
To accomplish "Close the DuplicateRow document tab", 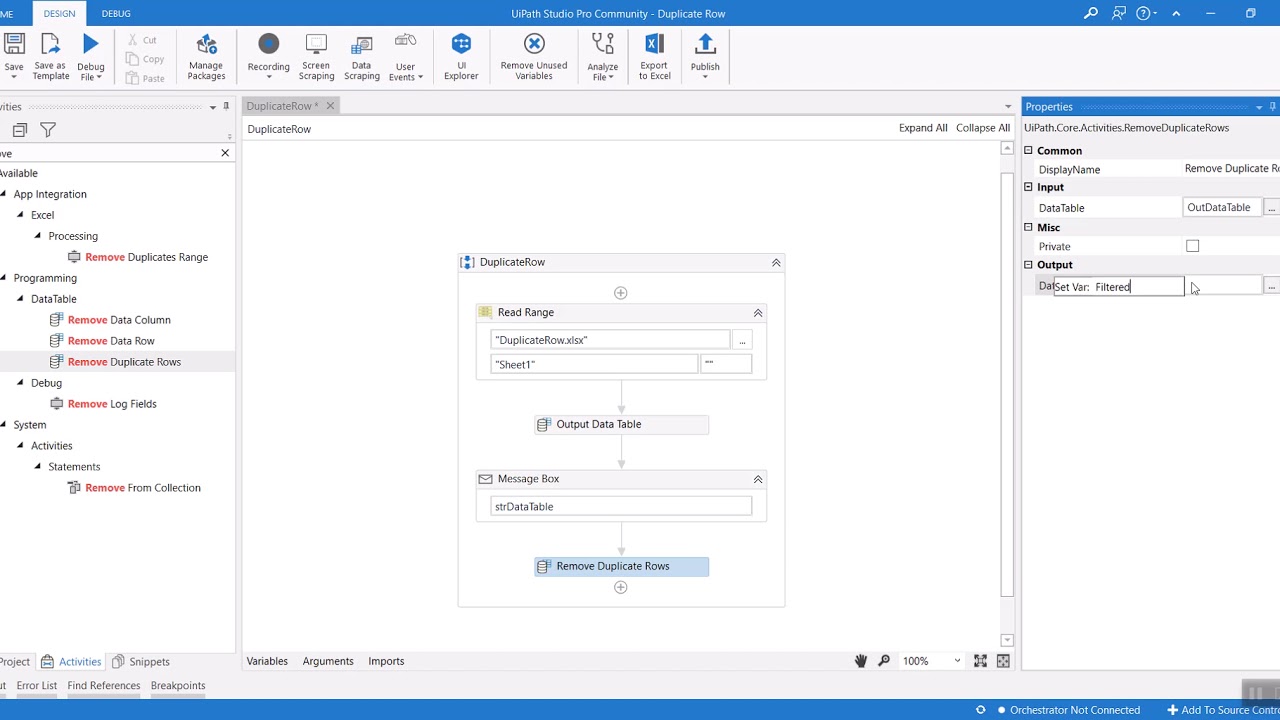I will tap(329, 106).
